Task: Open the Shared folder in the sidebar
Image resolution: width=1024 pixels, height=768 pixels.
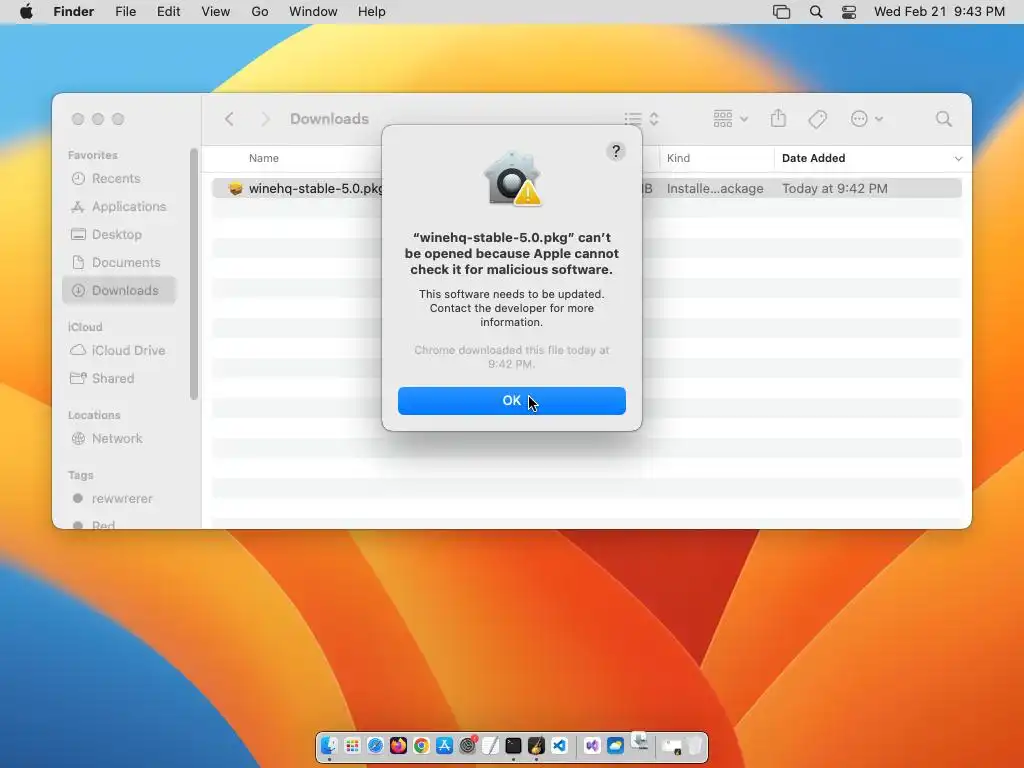Action: coord(120,379)
